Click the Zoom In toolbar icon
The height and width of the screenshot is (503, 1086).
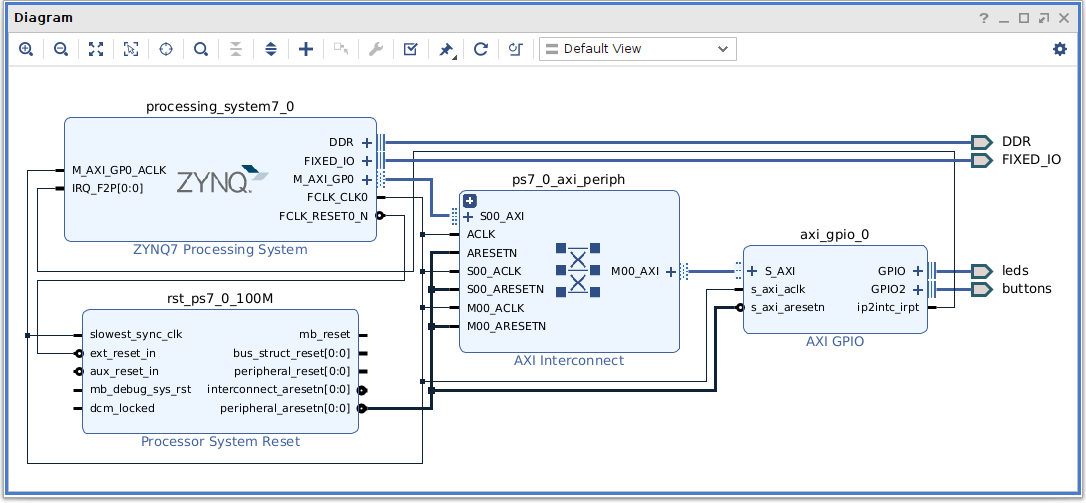(x=26, y=49)
